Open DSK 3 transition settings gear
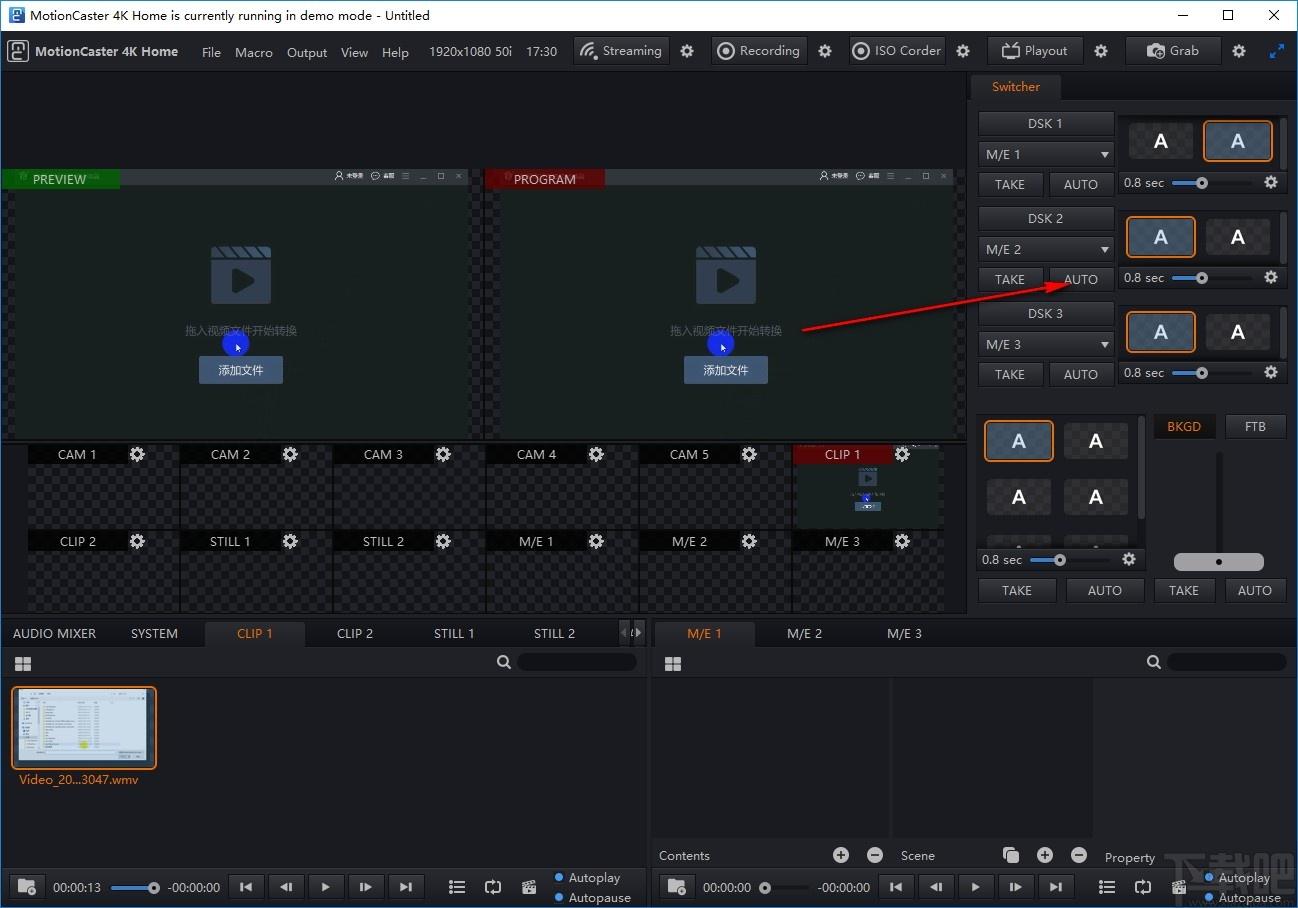The image size is (1298, 908). 1271,372
